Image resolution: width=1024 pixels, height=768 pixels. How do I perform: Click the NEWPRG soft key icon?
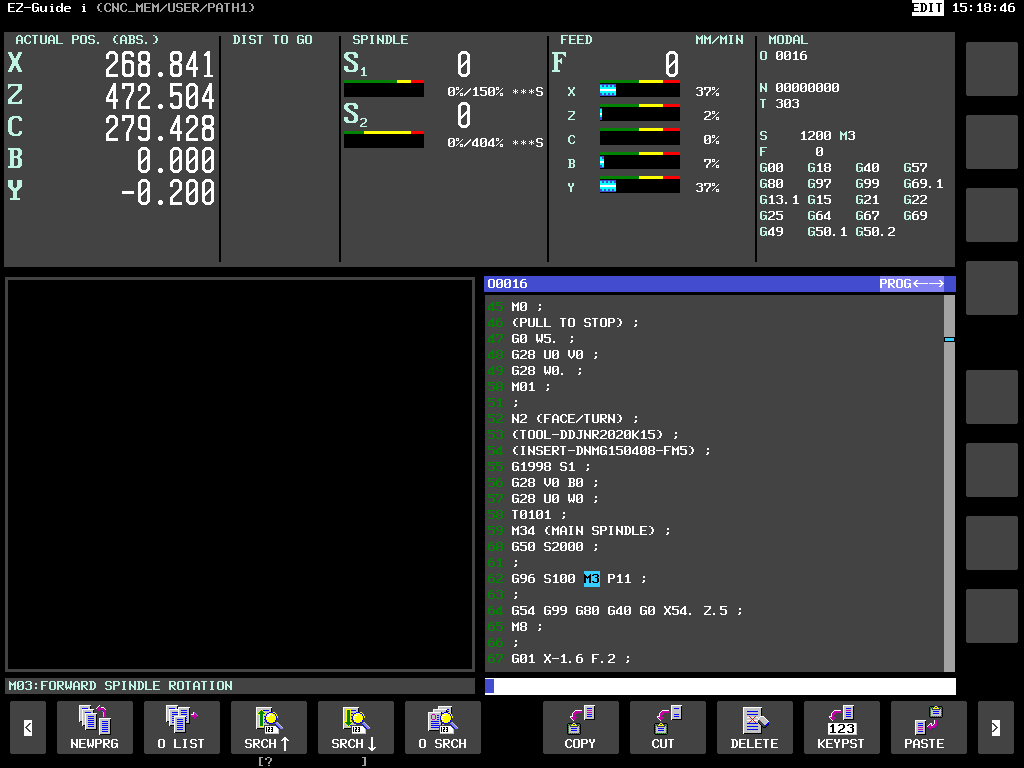click(x=95, y=728)
